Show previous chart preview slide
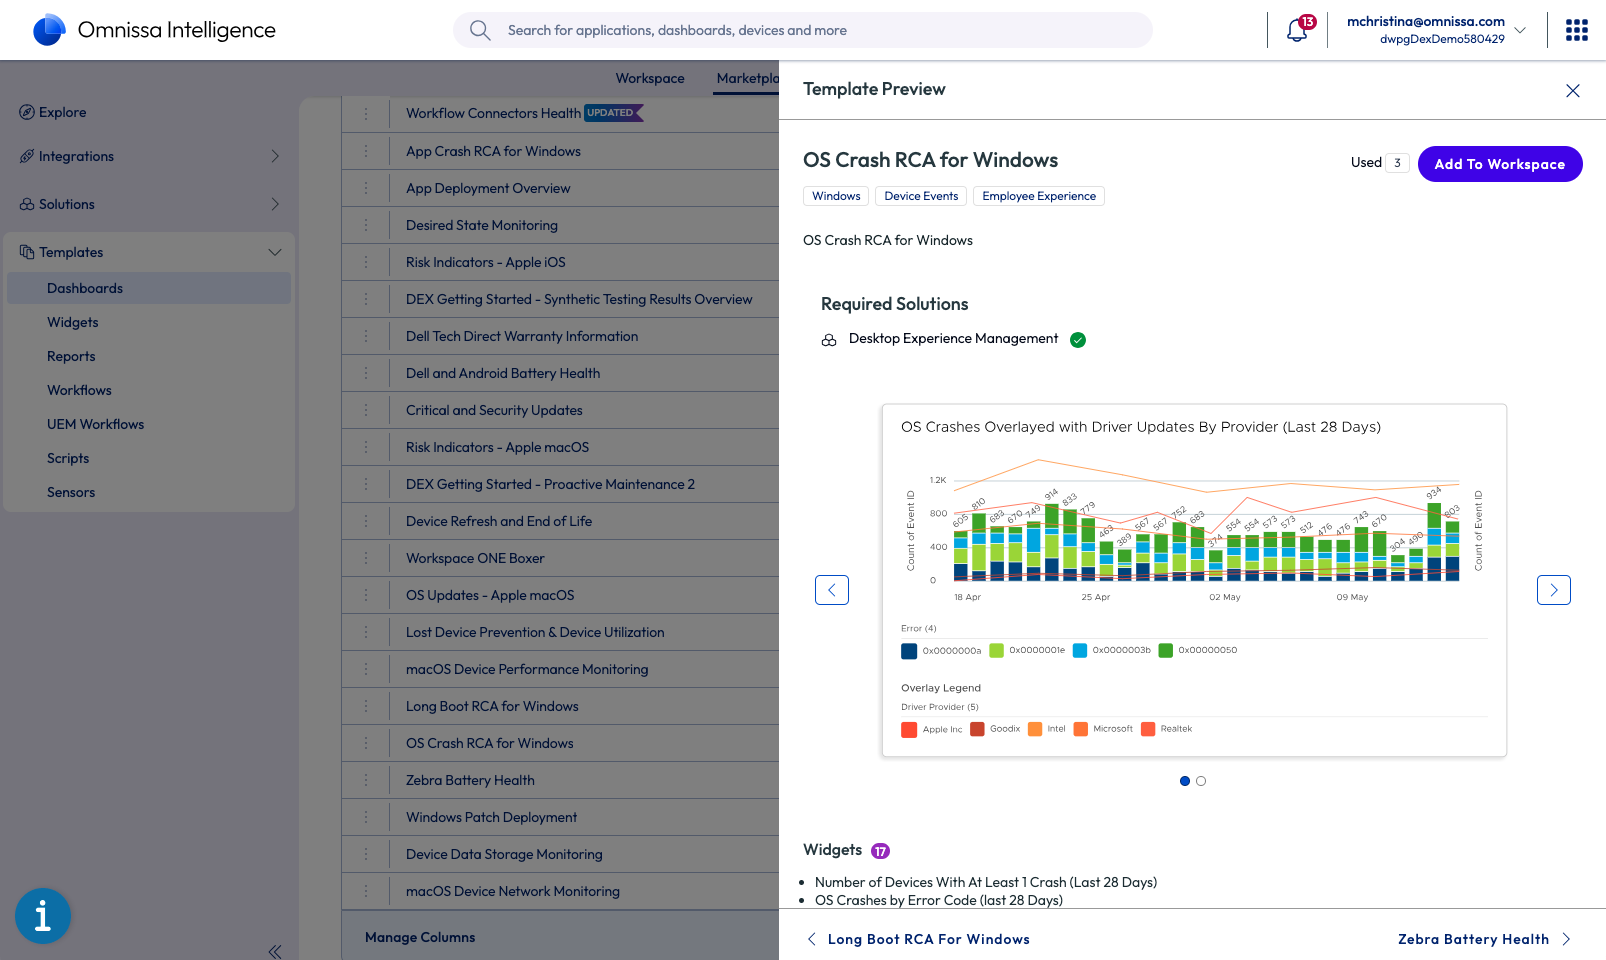Image resolution: width=1606 pixels, height=960 pixels. (831, 590)
